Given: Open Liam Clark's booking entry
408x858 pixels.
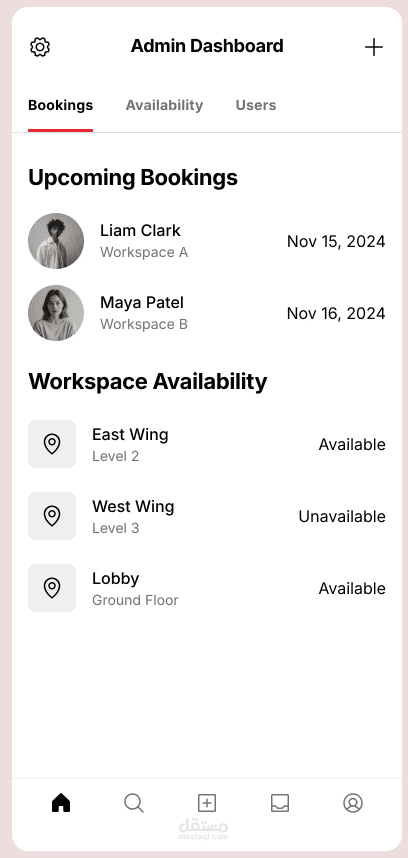Looking at the screenshot, I should 207,241.
